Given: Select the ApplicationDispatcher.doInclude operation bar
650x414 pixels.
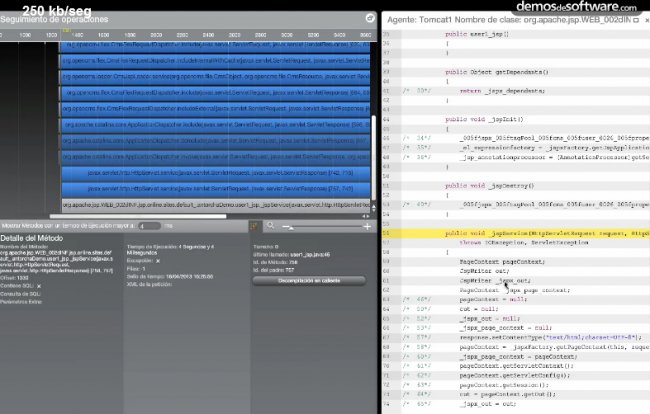Looking at the screenshot, I should click(x=215, y=141).
